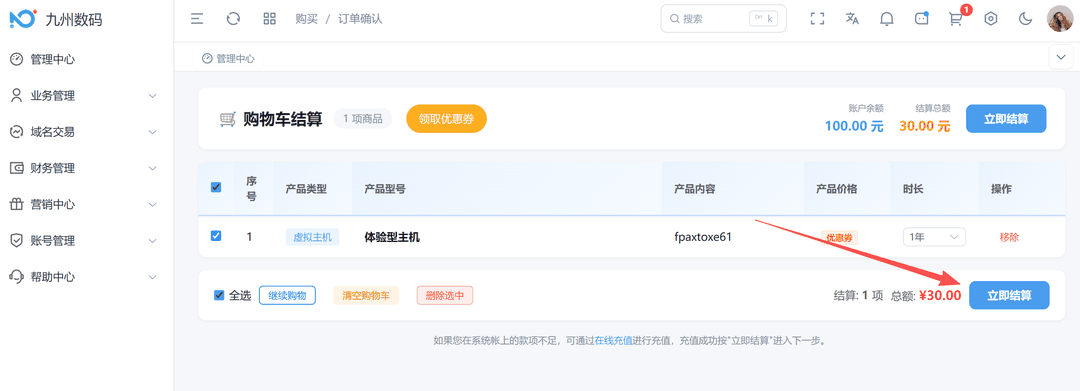Expand the 业务管理 menu chevron
Image resolution: width=1080 pixels, height=391 pixels.
153,96
